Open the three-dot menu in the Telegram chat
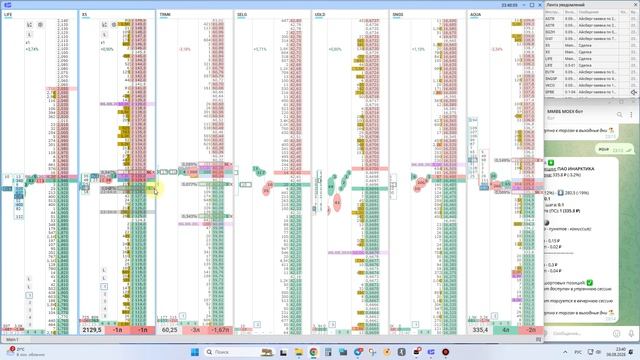This screenshot has width=640, height=360. click(x=631, y=115)
